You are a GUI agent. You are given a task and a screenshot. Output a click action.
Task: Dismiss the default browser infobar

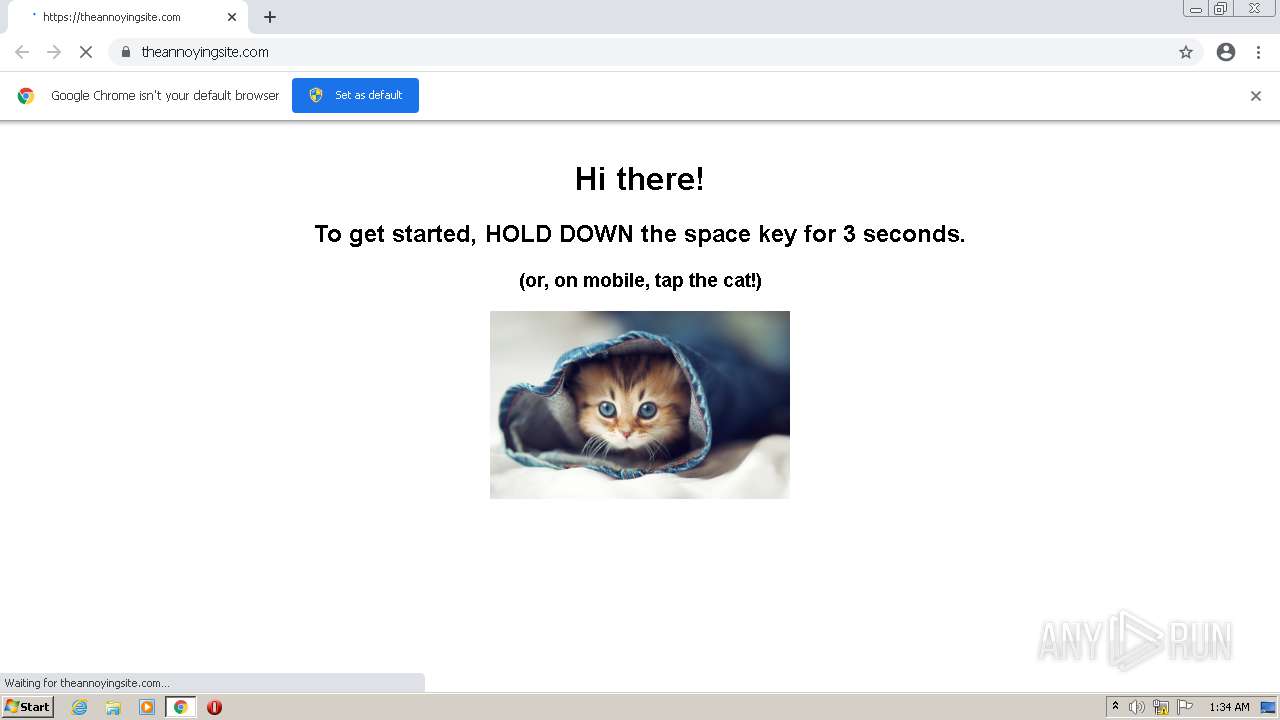(x=1256, y=96)
